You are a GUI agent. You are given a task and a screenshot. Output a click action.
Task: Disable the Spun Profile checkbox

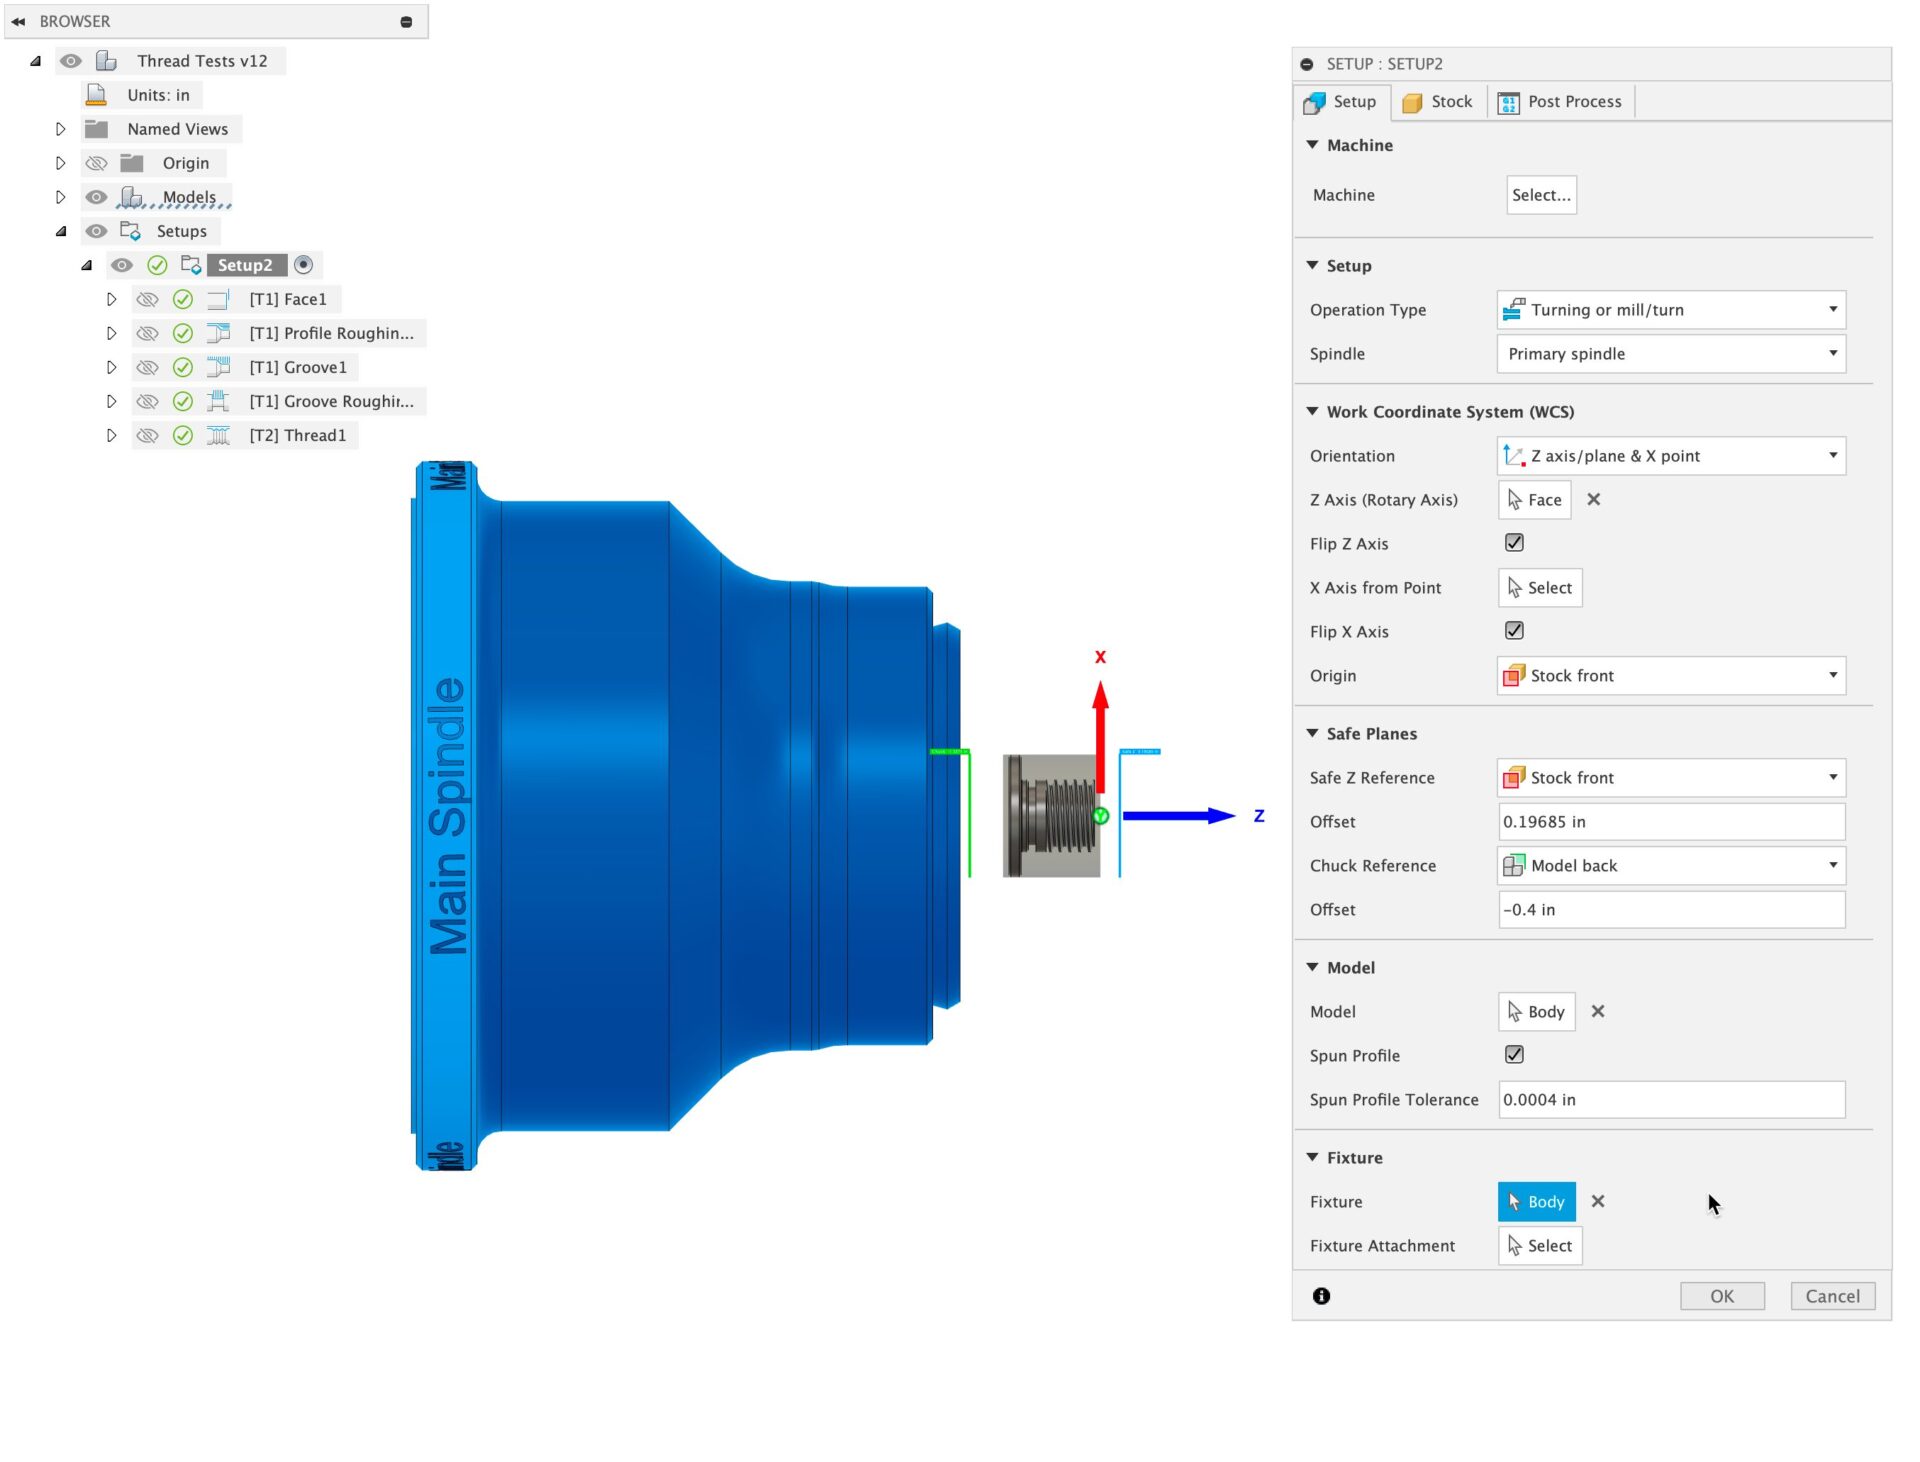coord(1513,1054)
